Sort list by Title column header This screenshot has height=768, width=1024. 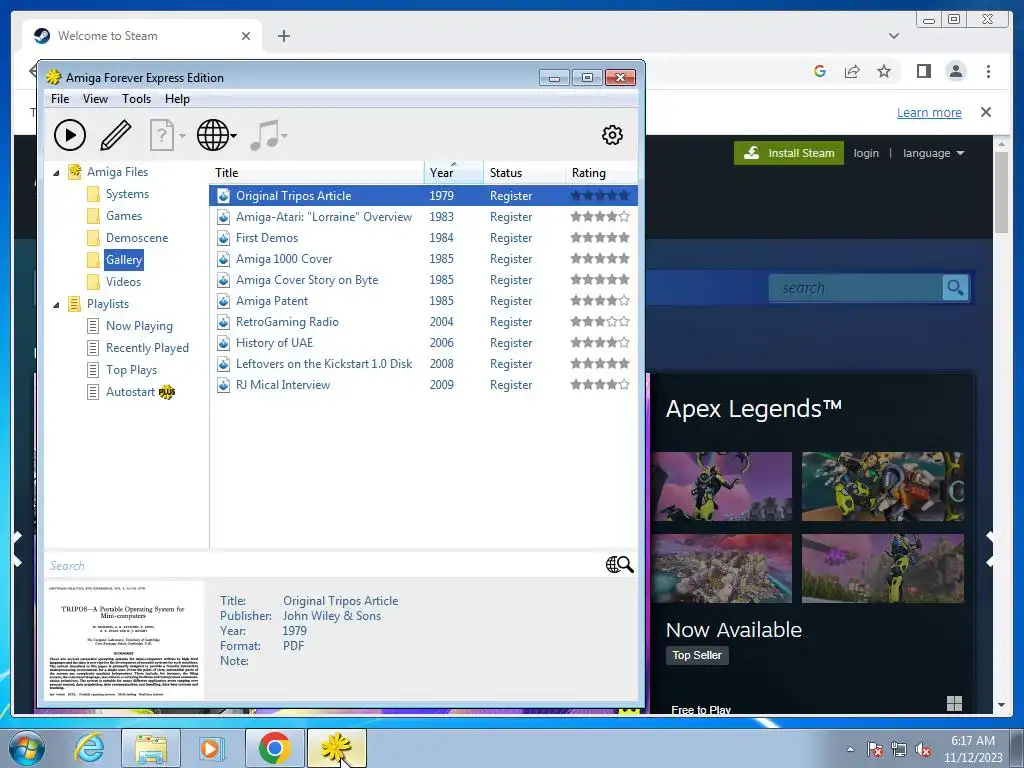coord(317,173)
